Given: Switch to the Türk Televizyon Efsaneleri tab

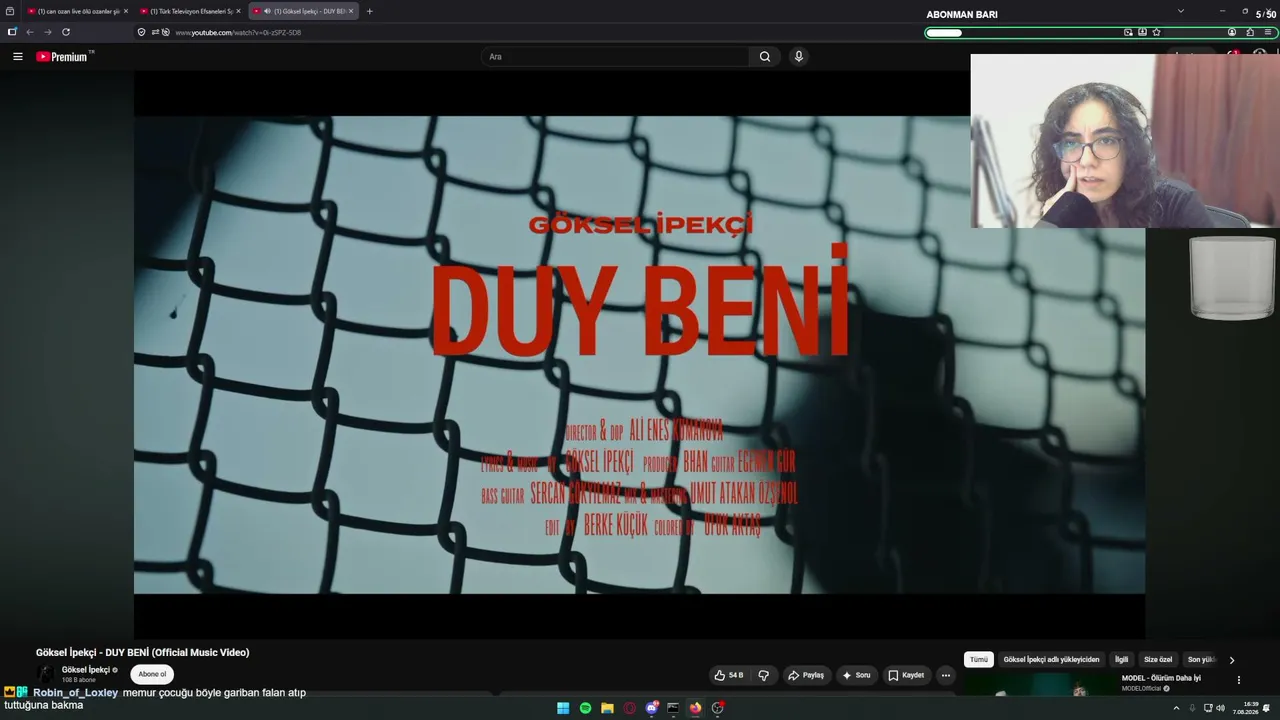Looking at the screenshot, I should [190, 11].
